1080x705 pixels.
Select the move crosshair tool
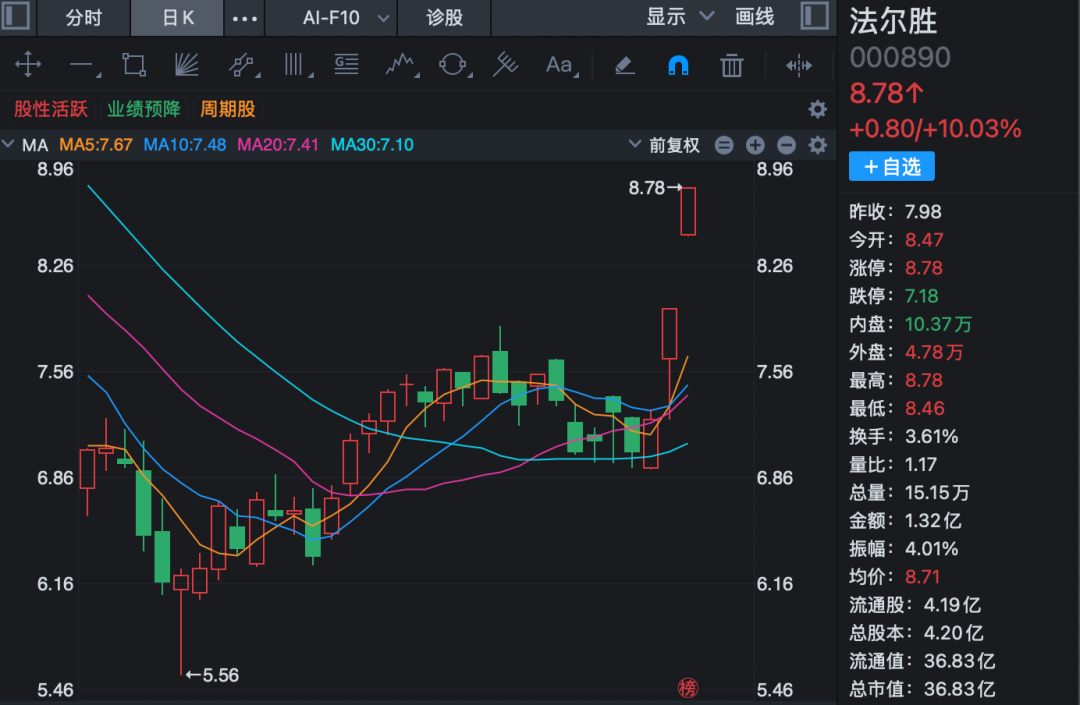click(28, 65)
